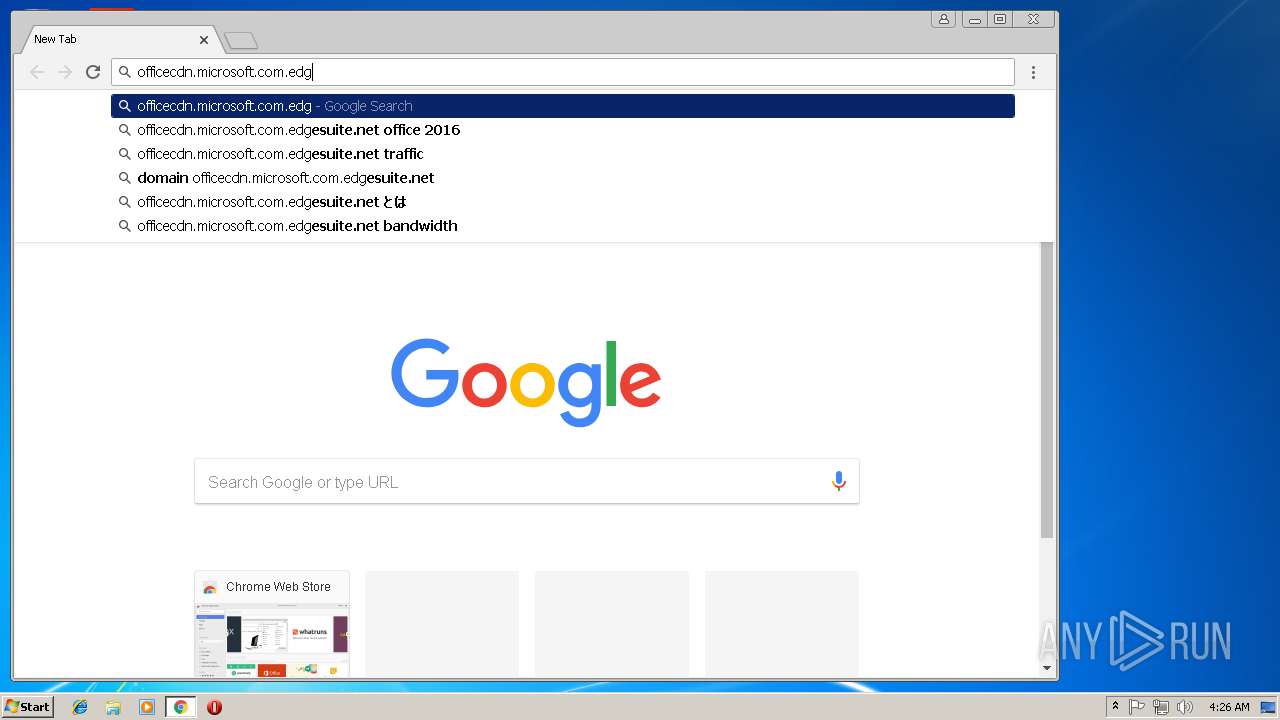The height and width of the screenshot is (720, 1280).
Task: Click the browser forward arrow
Action: click(65, 72)
